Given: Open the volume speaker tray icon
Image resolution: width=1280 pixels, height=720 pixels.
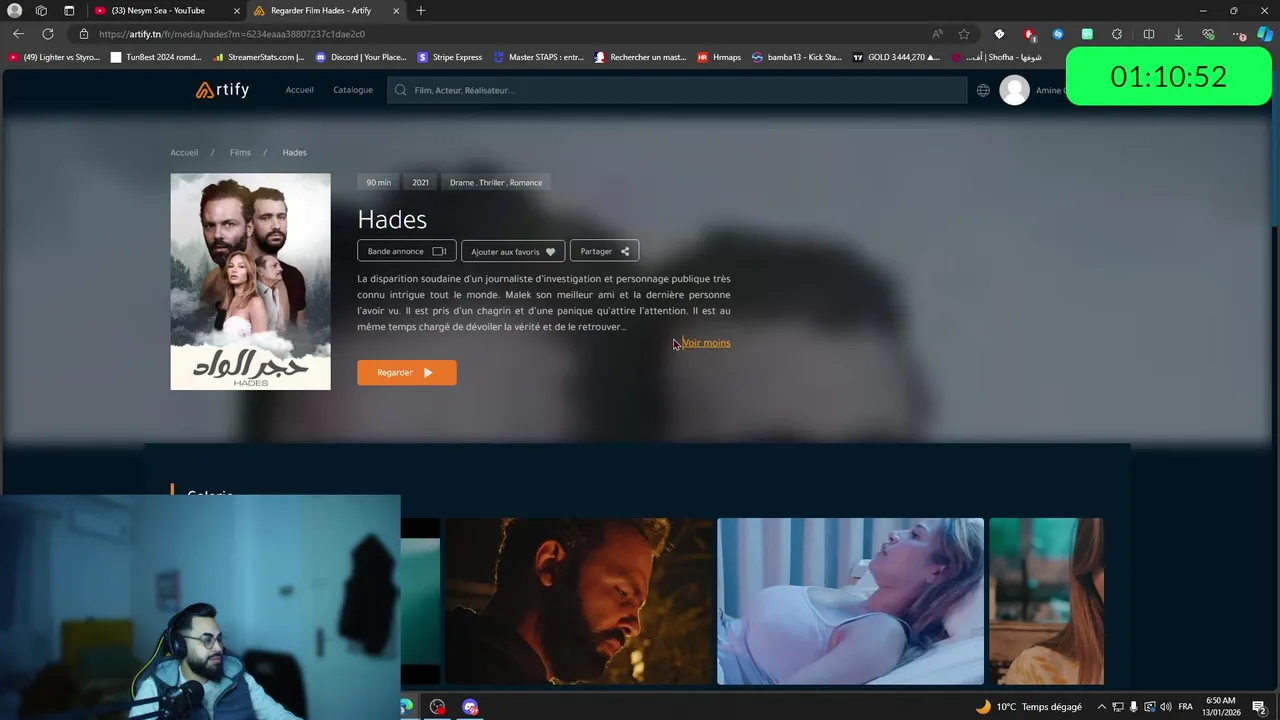Looking at the screenshot, I should tap(1165, 707).
